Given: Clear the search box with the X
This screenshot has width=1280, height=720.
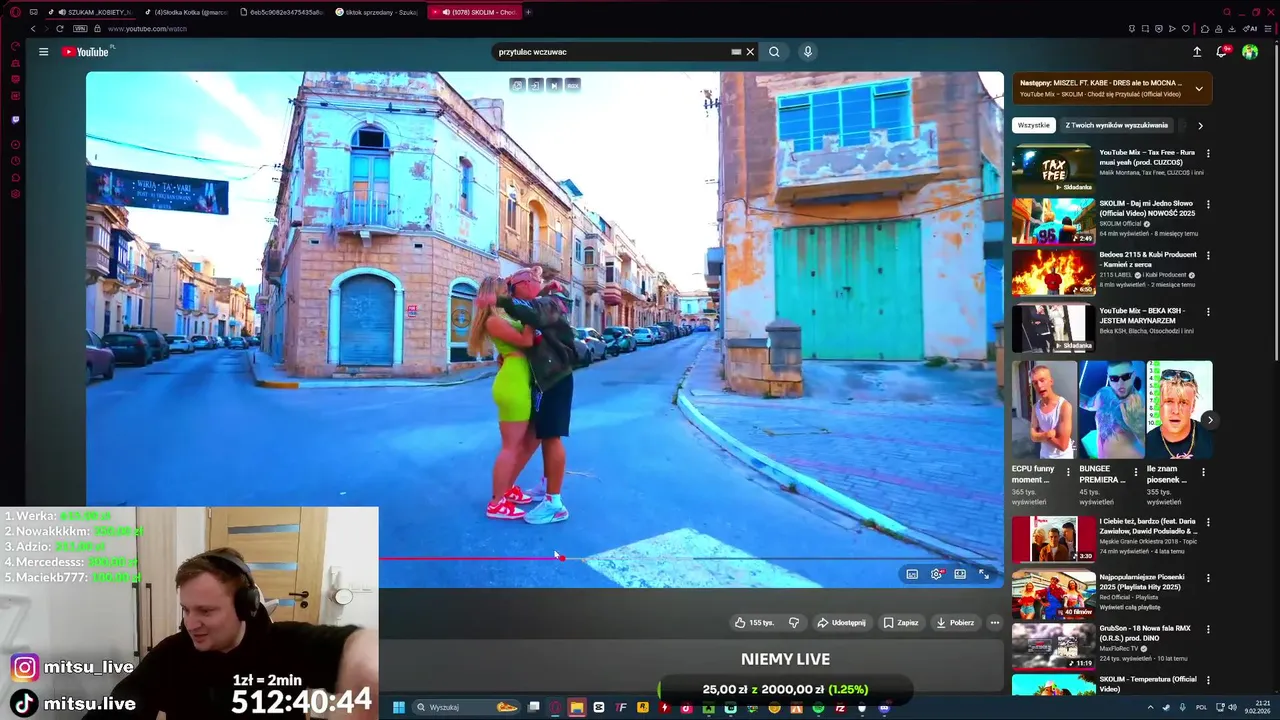Looking at the screenshot, I should [750, 52].
